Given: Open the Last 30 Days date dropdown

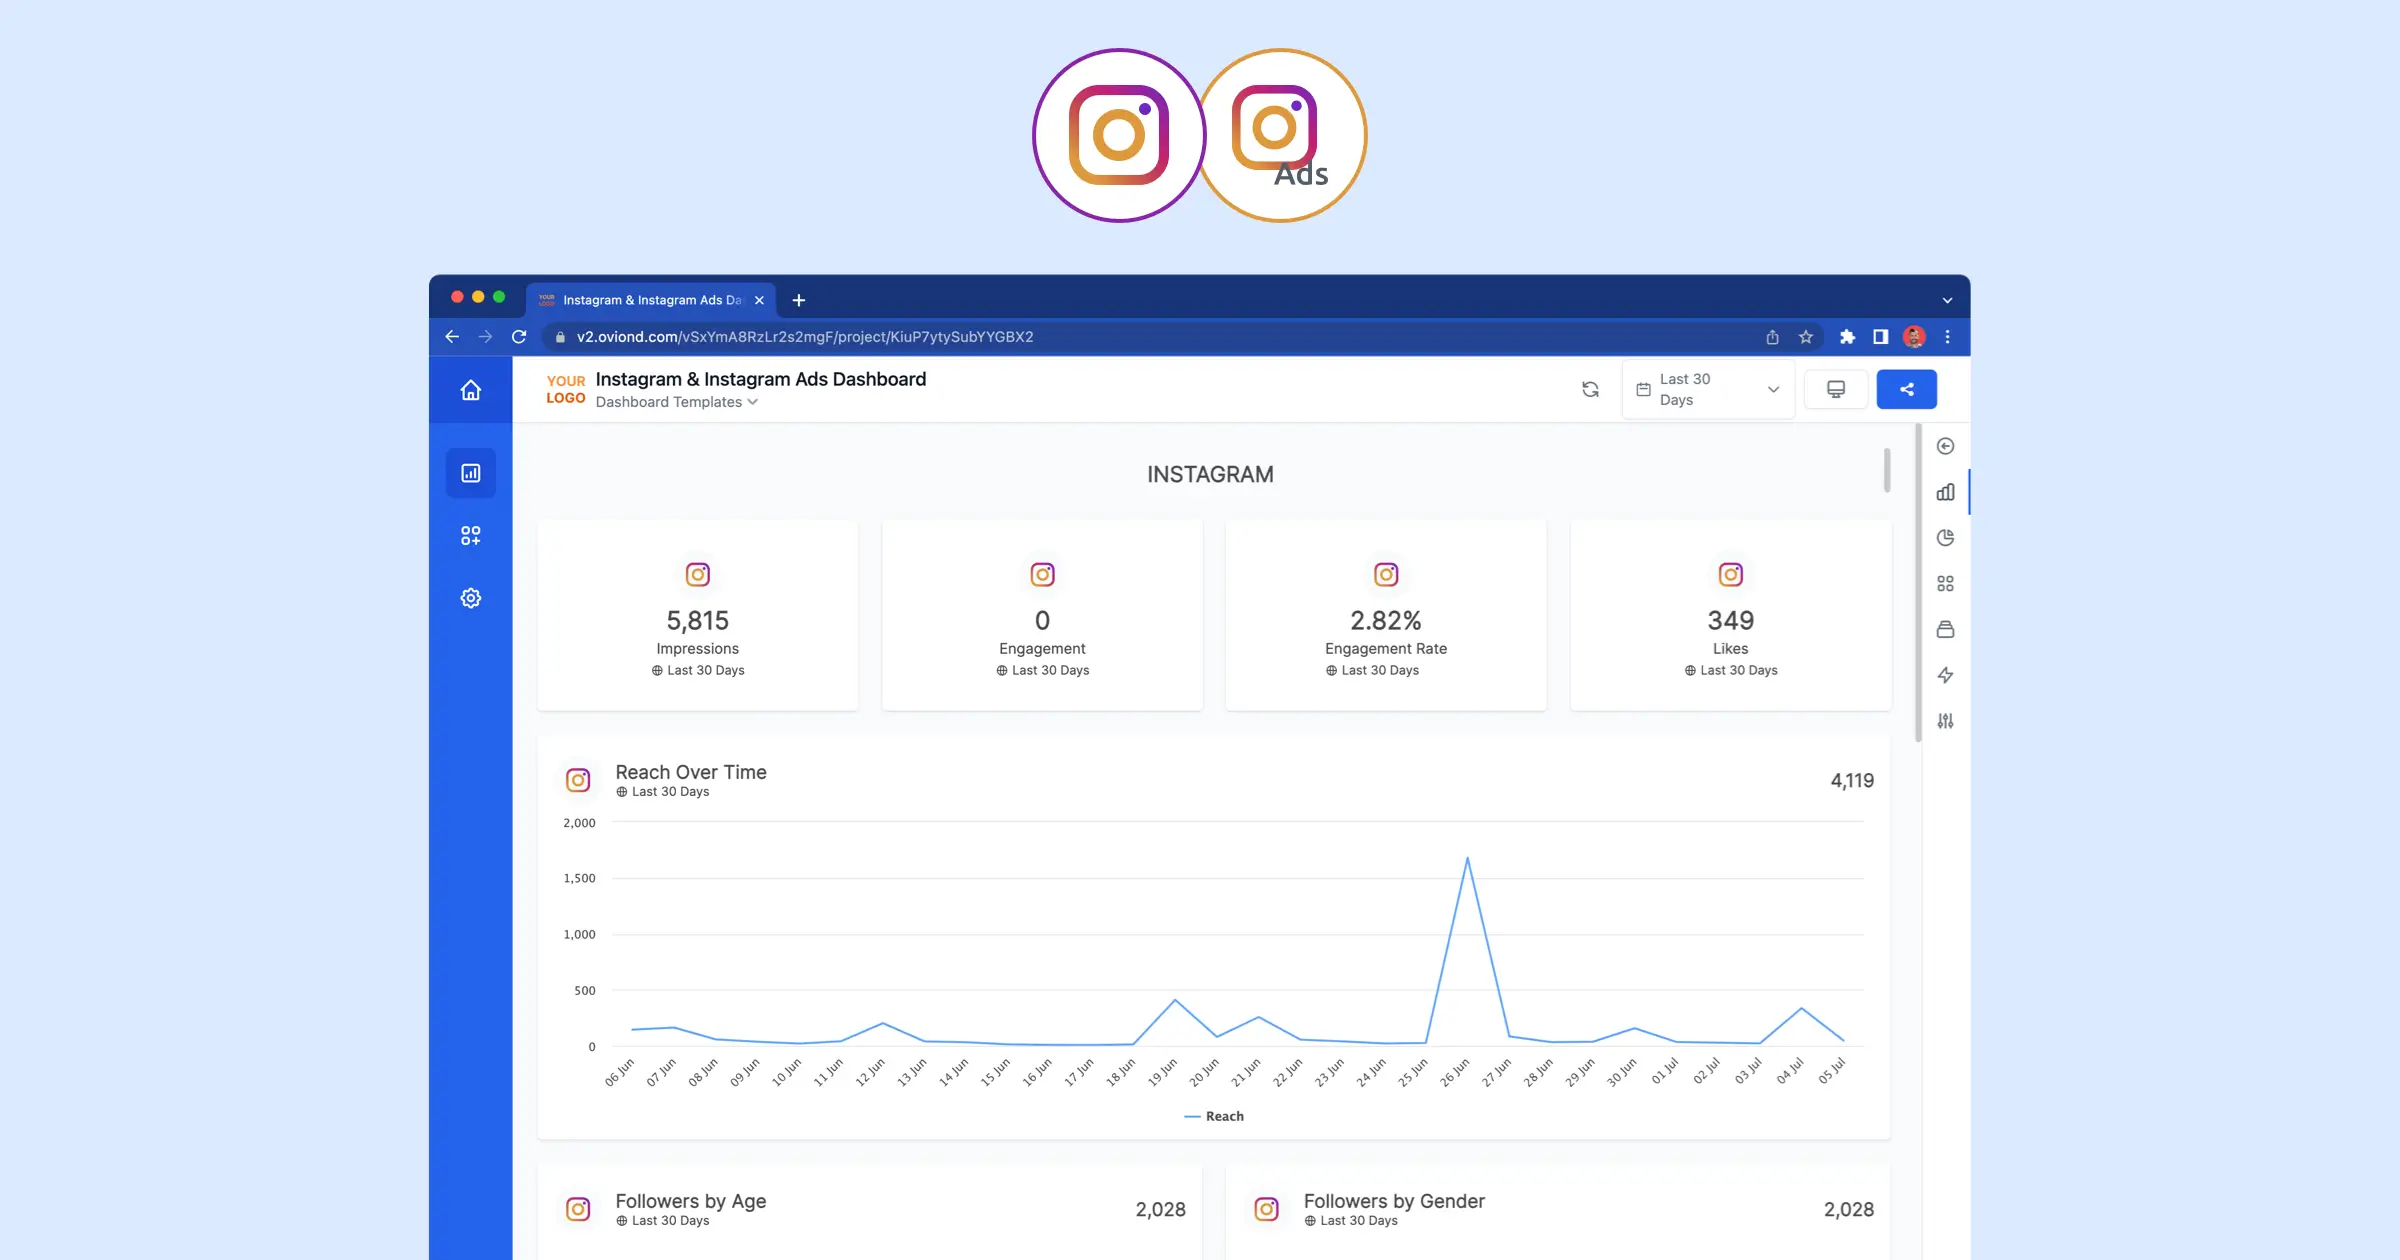Looking at the screenshot, I should click(x=1708, y=389).
